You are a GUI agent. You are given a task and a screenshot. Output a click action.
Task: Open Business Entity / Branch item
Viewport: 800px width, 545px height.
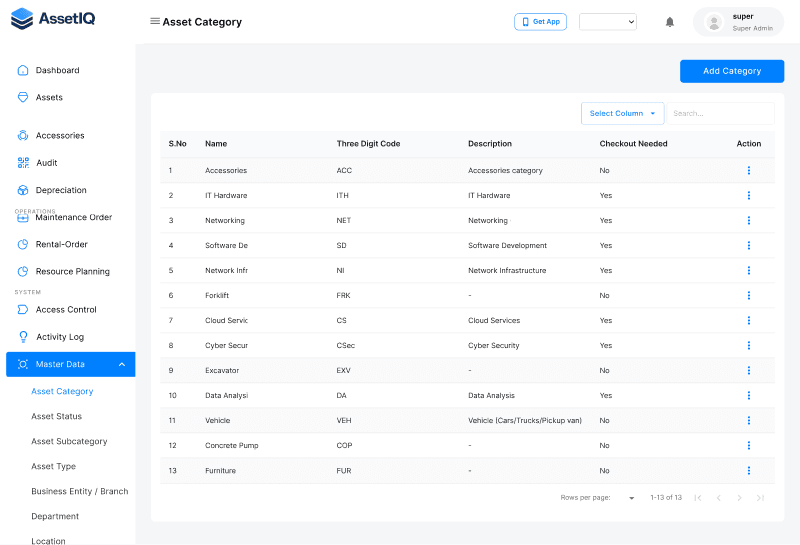pos(80,491)
